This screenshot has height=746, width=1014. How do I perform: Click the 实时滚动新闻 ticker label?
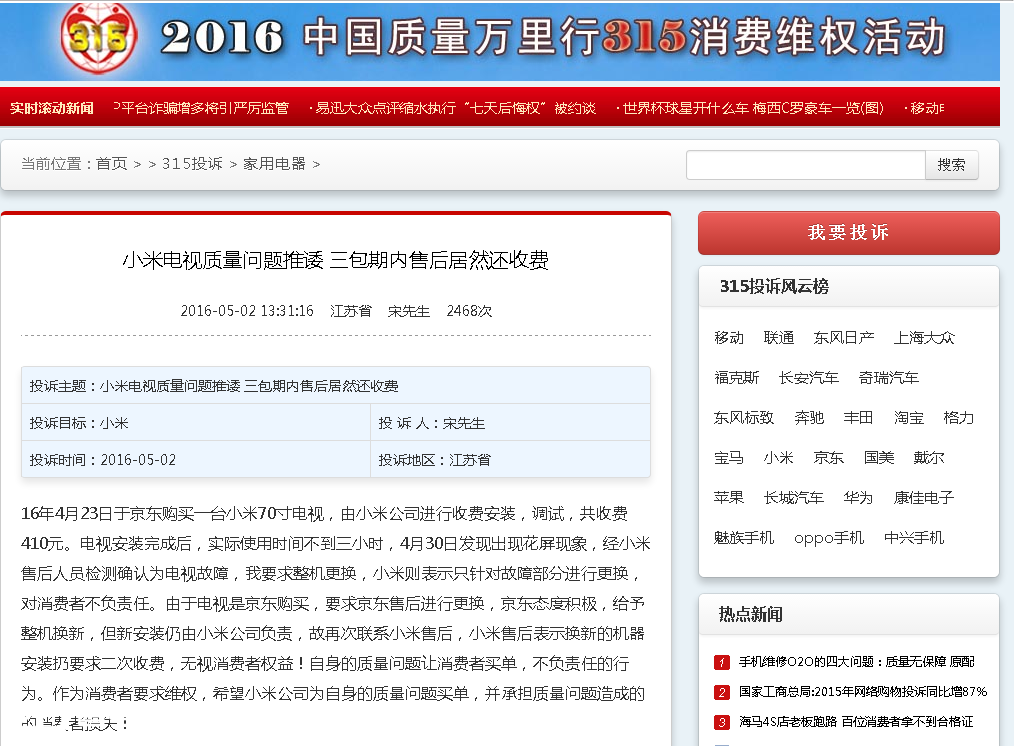[x=52, y=108]
